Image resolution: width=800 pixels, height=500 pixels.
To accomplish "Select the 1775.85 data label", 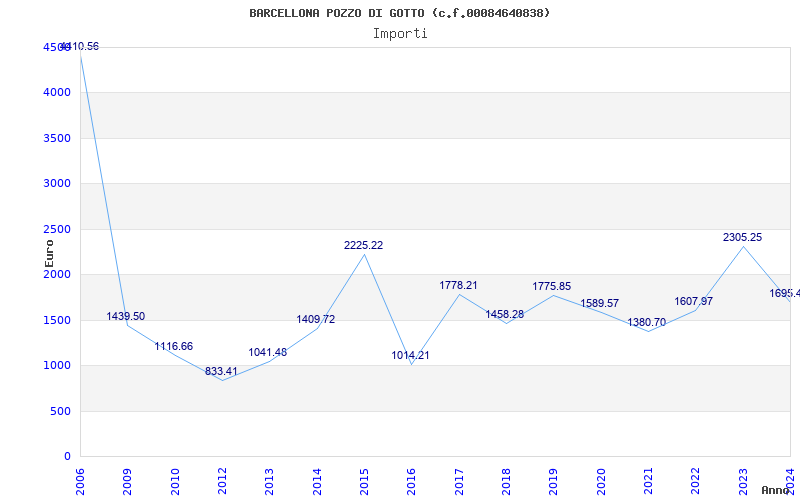I will [552, 287].
